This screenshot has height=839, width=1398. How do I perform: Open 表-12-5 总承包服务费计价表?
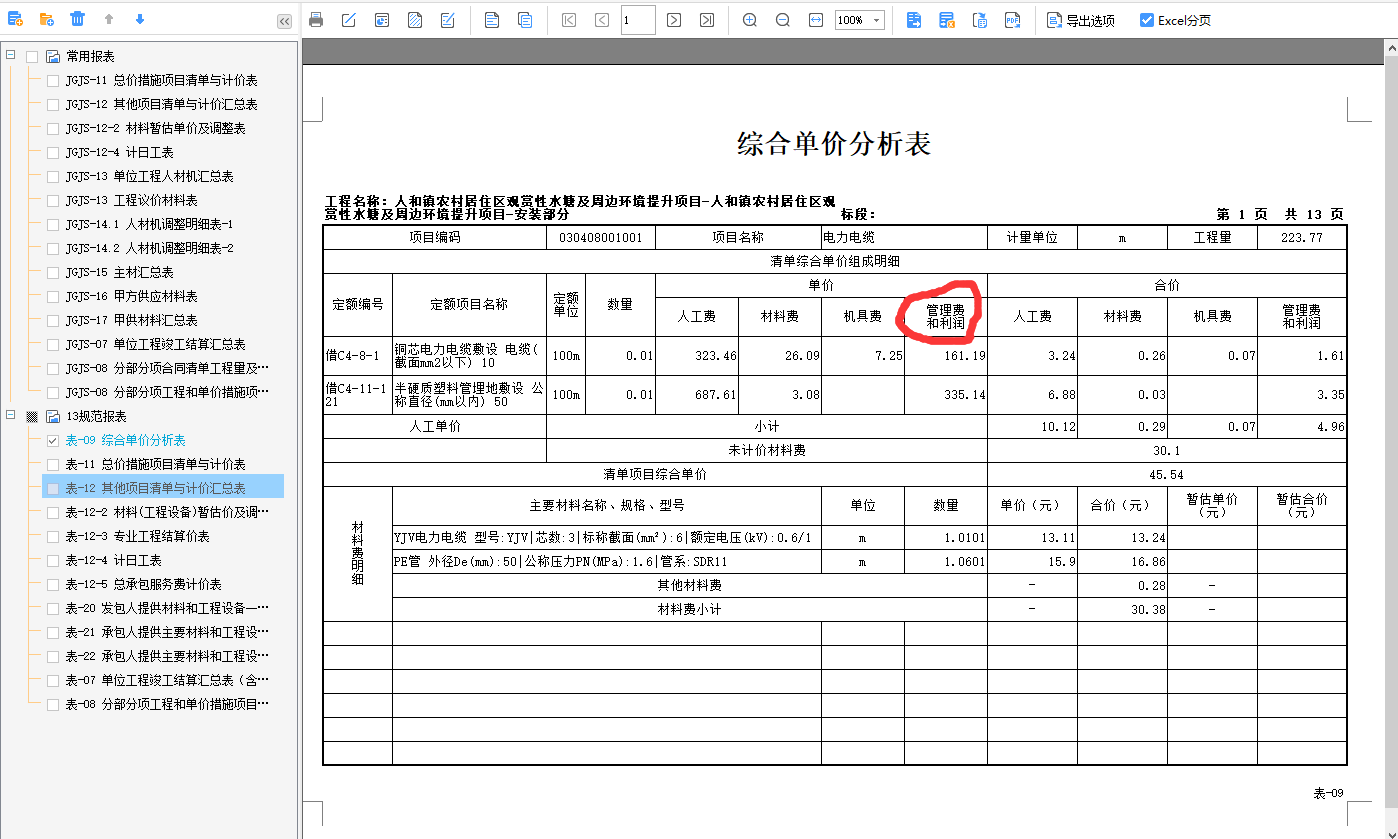tap(143, 584)
